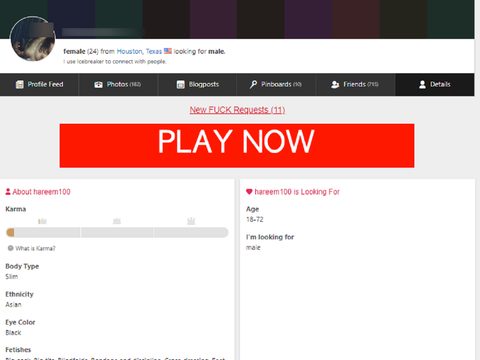Click the Karma progress bar
Image resolution: width=480 pixels, height=360 pixels.
[117, 232]
